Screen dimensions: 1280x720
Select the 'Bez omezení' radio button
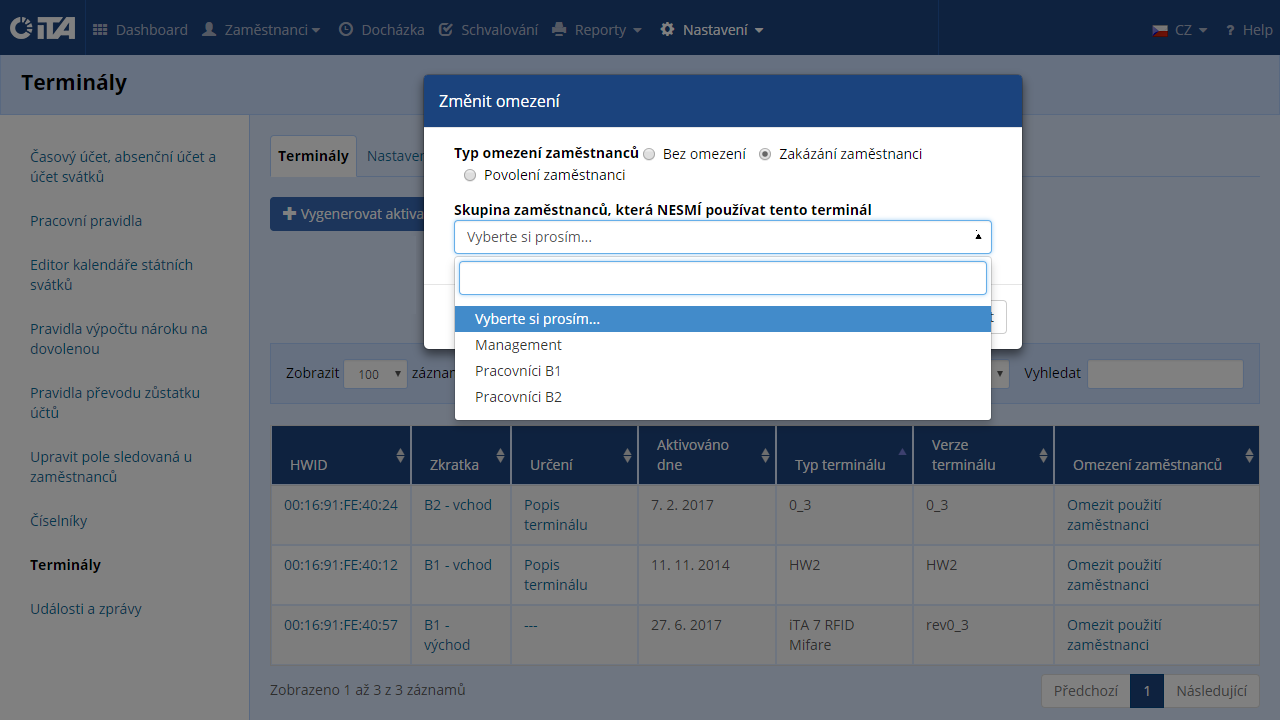pos(650,155)
